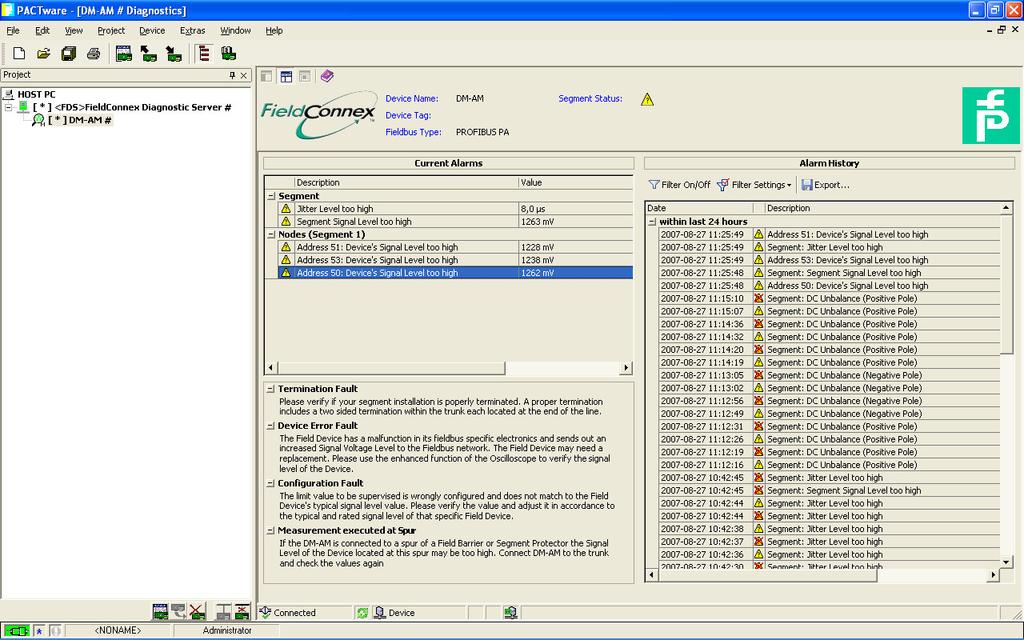Image resolution: width=1024 pixels, height=640 pixels.
Task: Open Filter Settings dropdown
Action: pos(754,185)
